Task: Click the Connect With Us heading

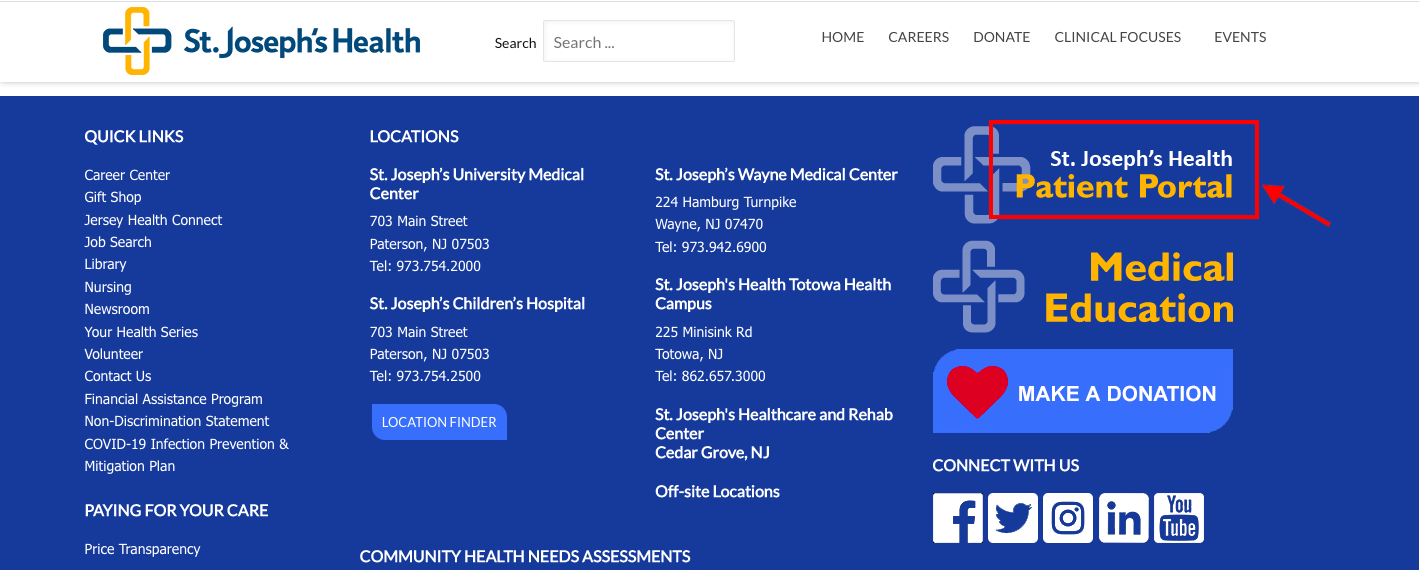Action: [x=1006, y=465]
